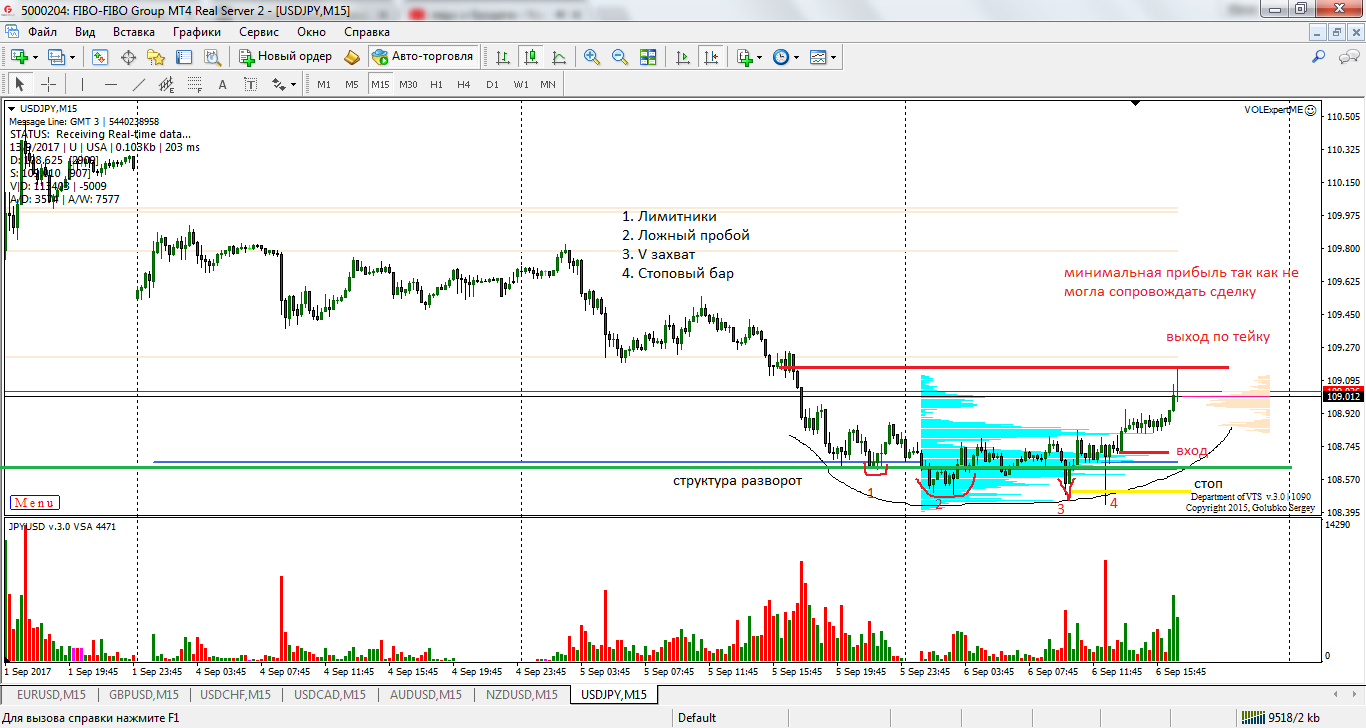The width and height of the screenshot is (1366, 728).
Task: Switch chart to candlesticks mode
Action: [x=531, y=57]
